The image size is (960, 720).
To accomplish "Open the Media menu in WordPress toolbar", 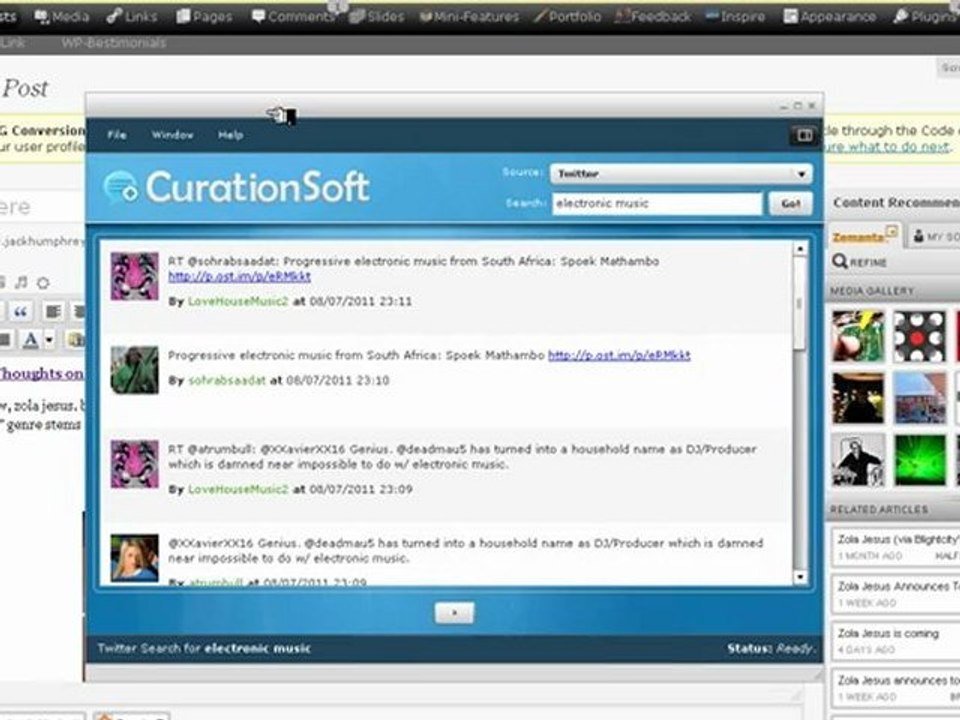I will [62, 17].
